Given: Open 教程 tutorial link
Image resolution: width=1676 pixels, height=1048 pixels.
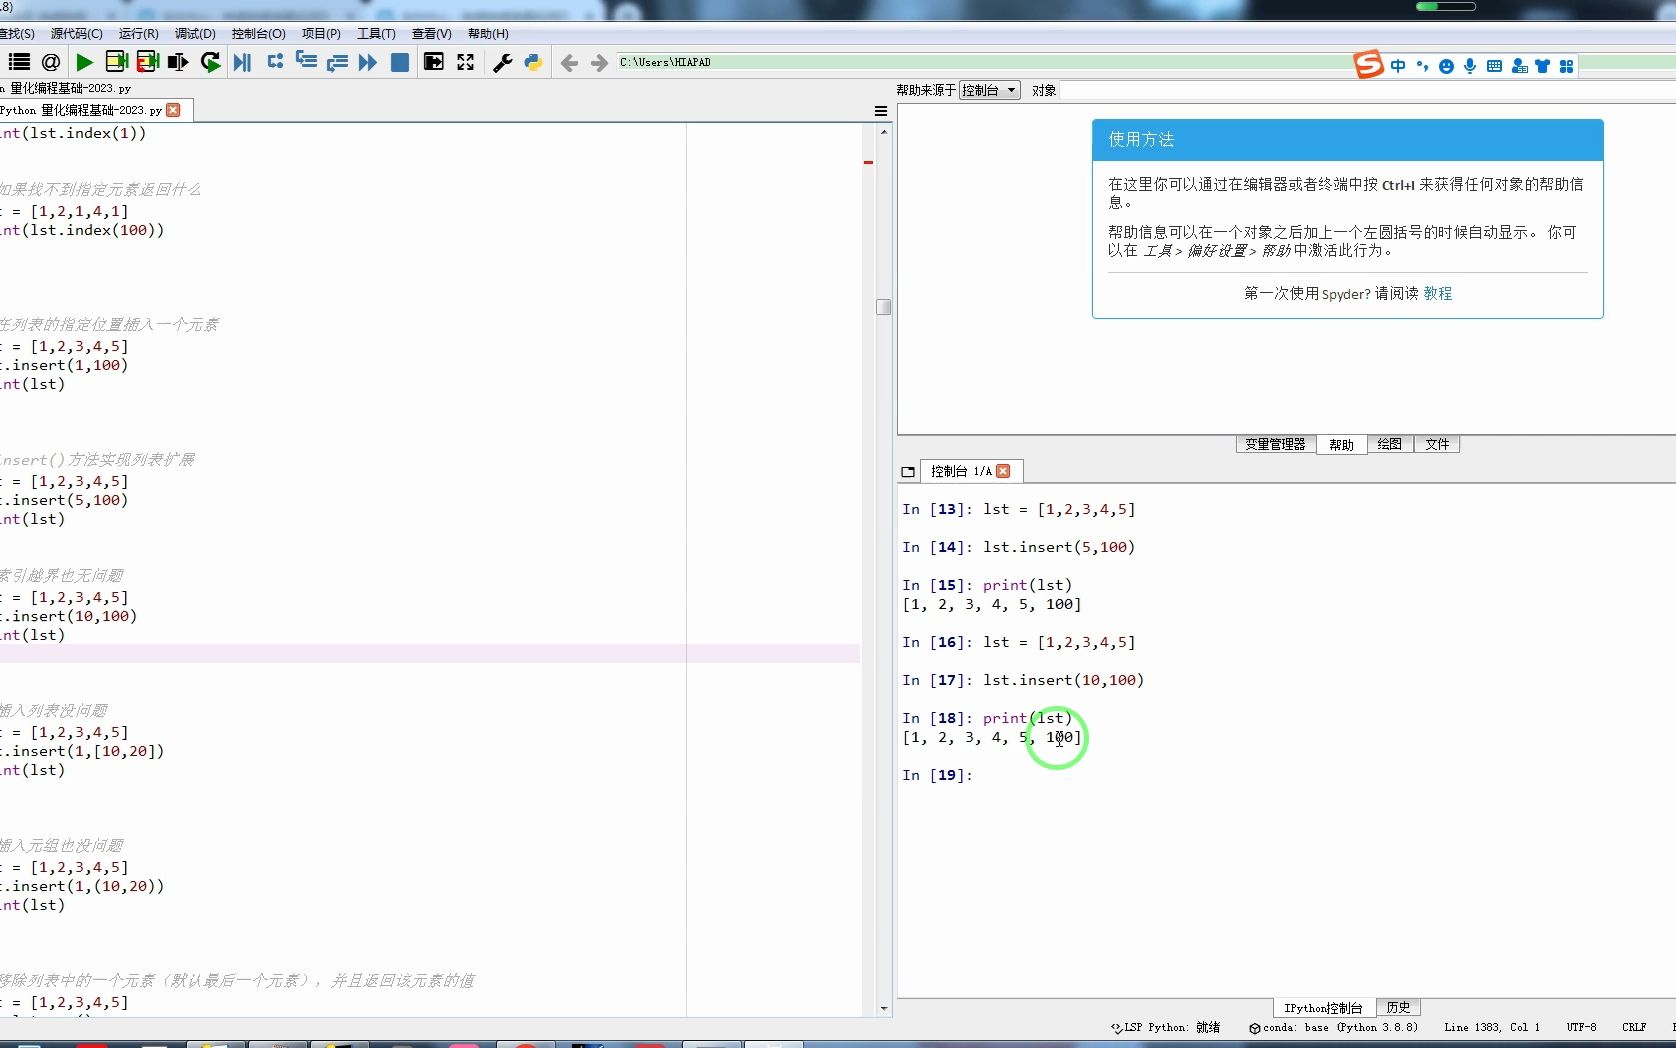Looking at the screenshot, I should pos(1438,293).
